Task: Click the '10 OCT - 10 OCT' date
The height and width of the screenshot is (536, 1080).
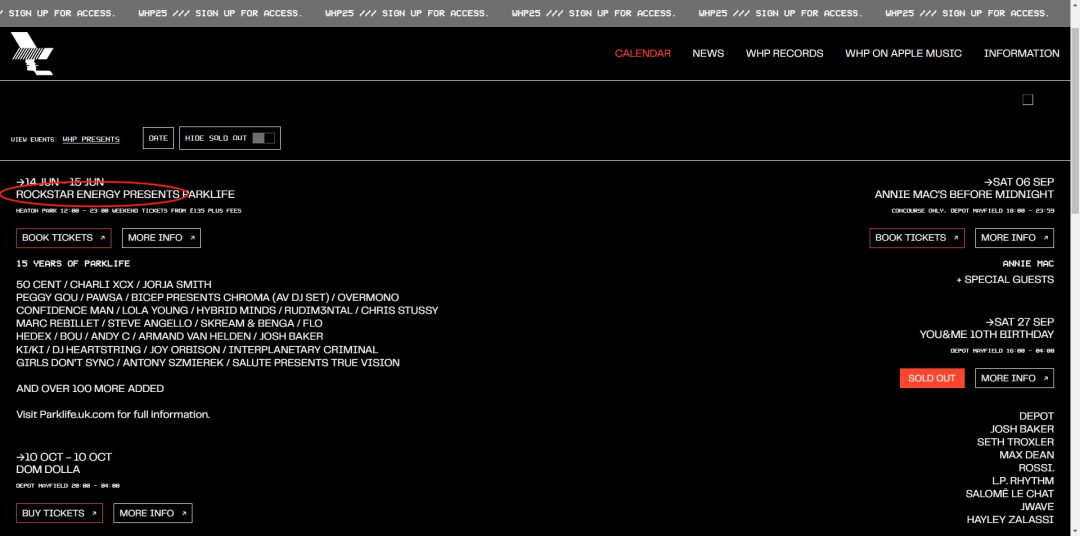Action: [x=64, y=457]
